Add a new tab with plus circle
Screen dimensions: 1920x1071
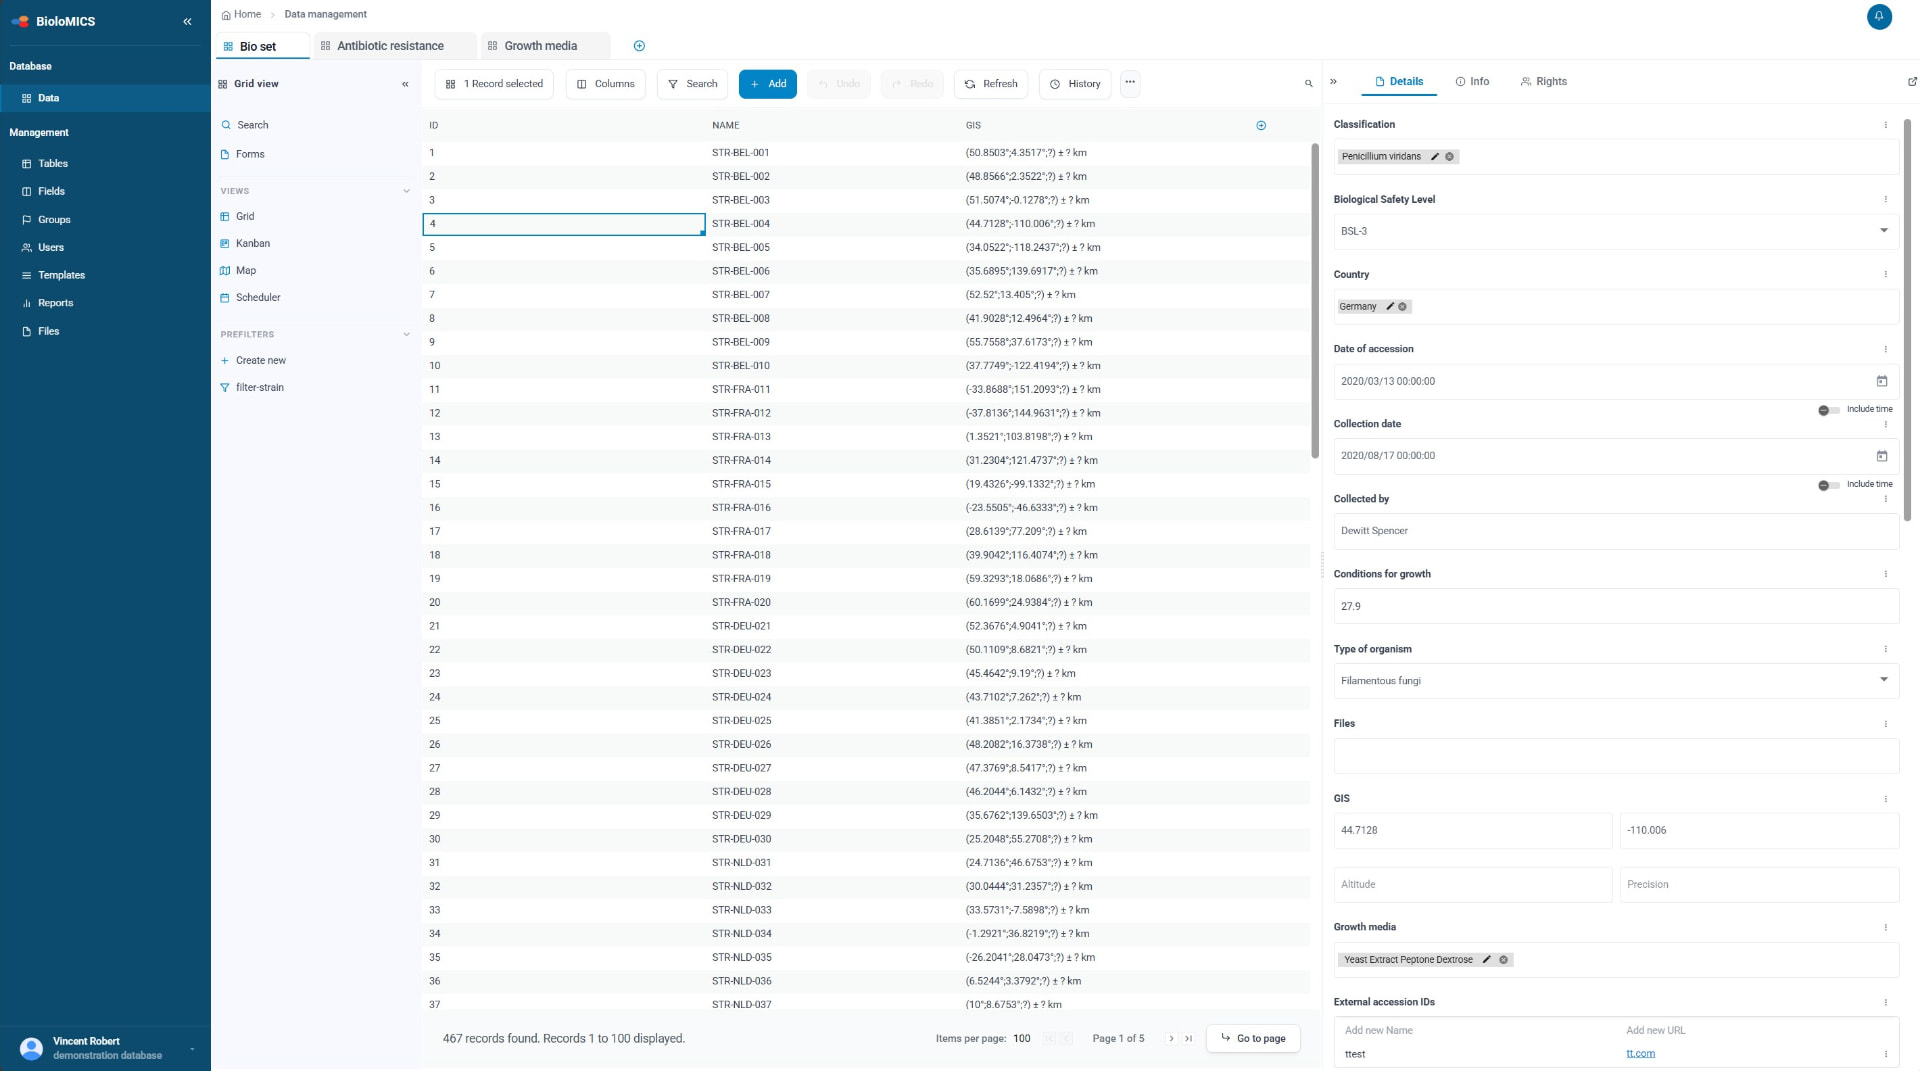[639, 46]
